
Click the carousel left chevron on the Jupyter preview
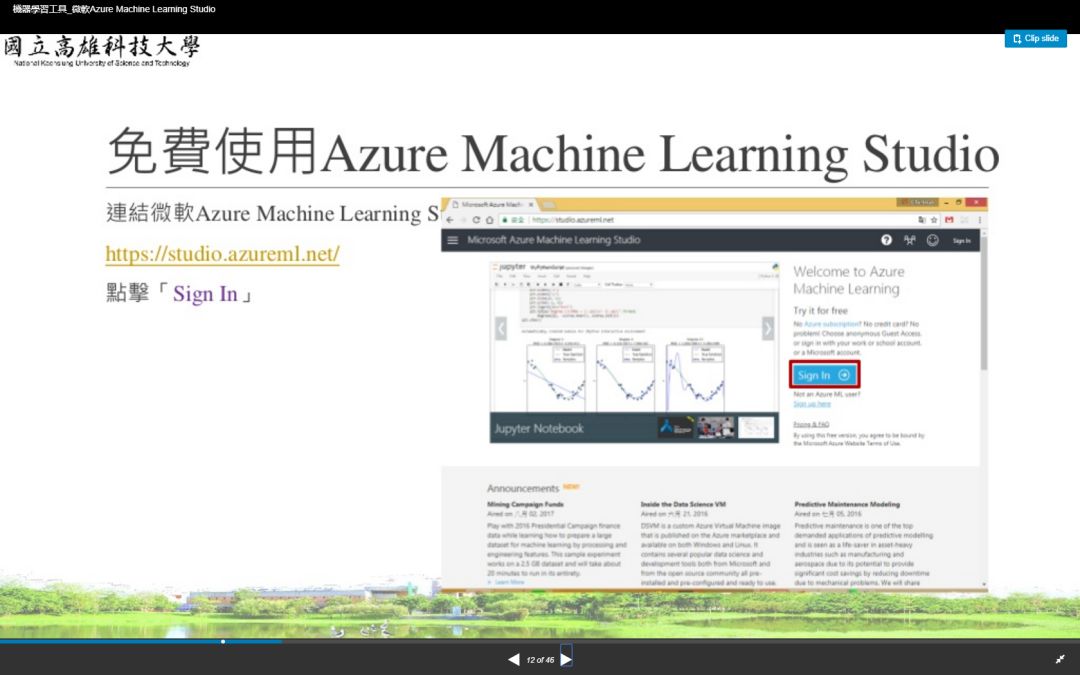[501, 329]
